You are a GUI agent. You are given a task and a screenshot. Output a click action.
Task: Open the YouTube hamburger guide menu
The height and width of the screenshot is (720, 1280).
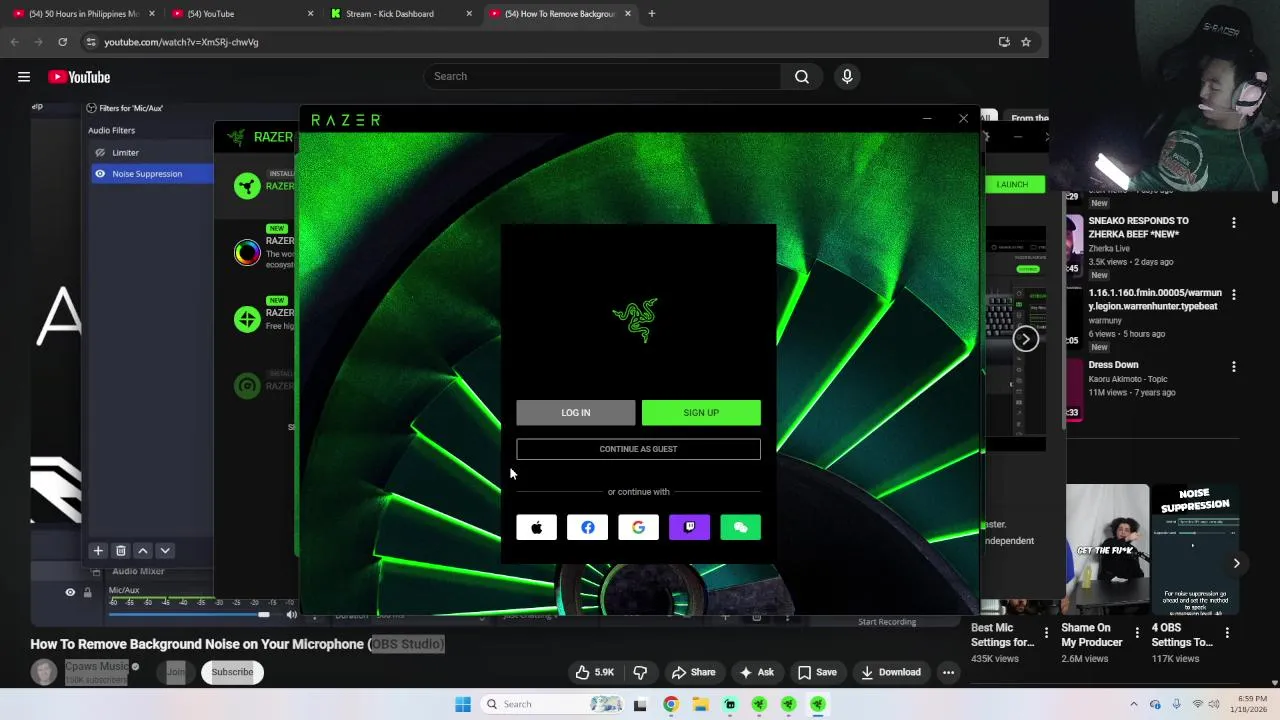pos(23,77)
